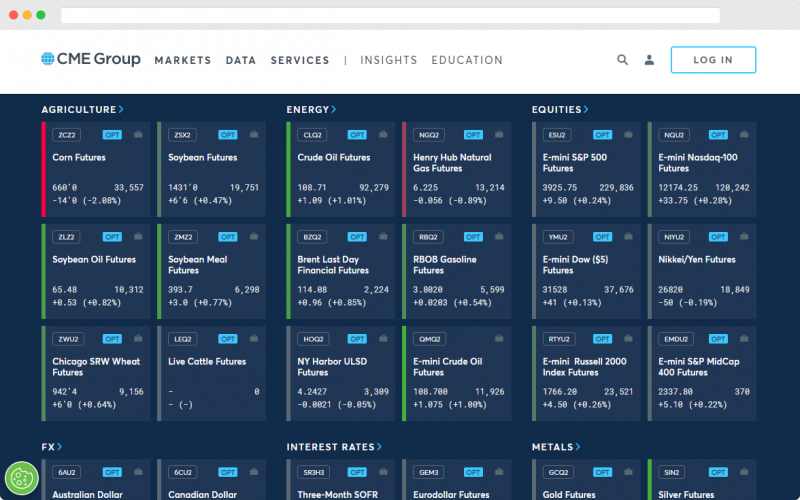Expand the Energy category chevron
This screenshot has height=500, width=800.
(x=334, y=109)
